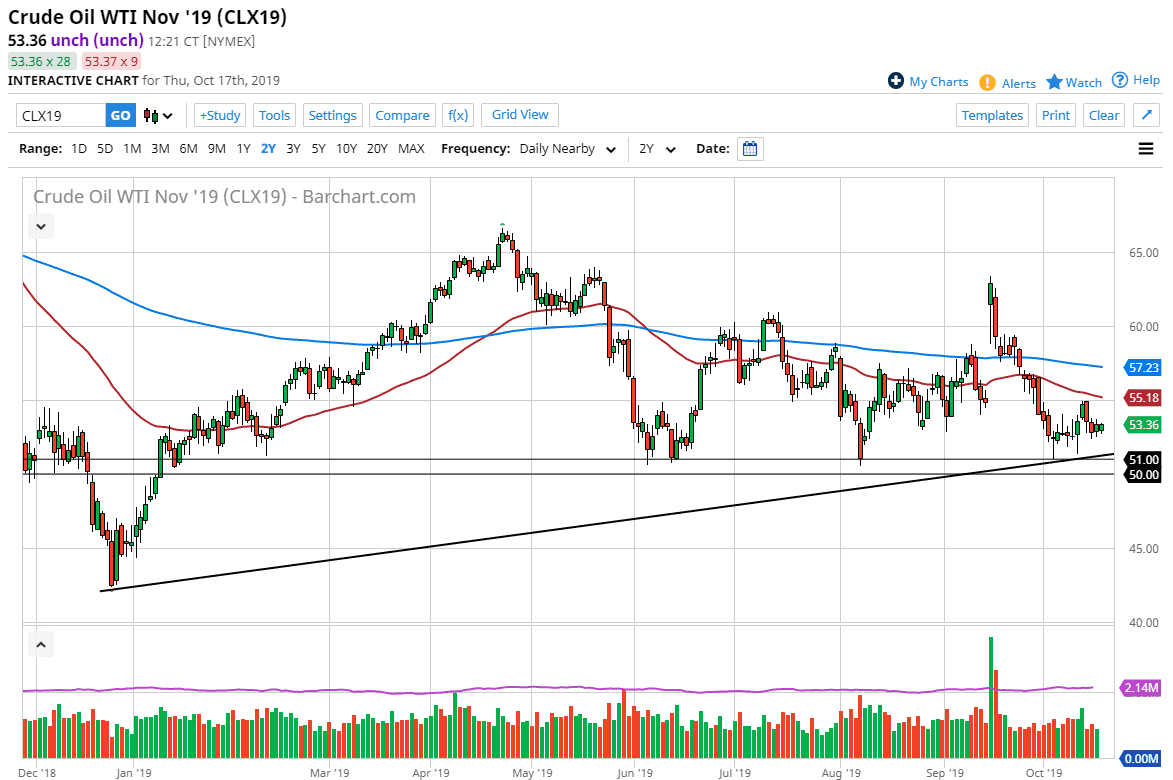Collapse the volume panel with its chevron
This screenshot has height=780, width=1173.
(x=41, y=645)
